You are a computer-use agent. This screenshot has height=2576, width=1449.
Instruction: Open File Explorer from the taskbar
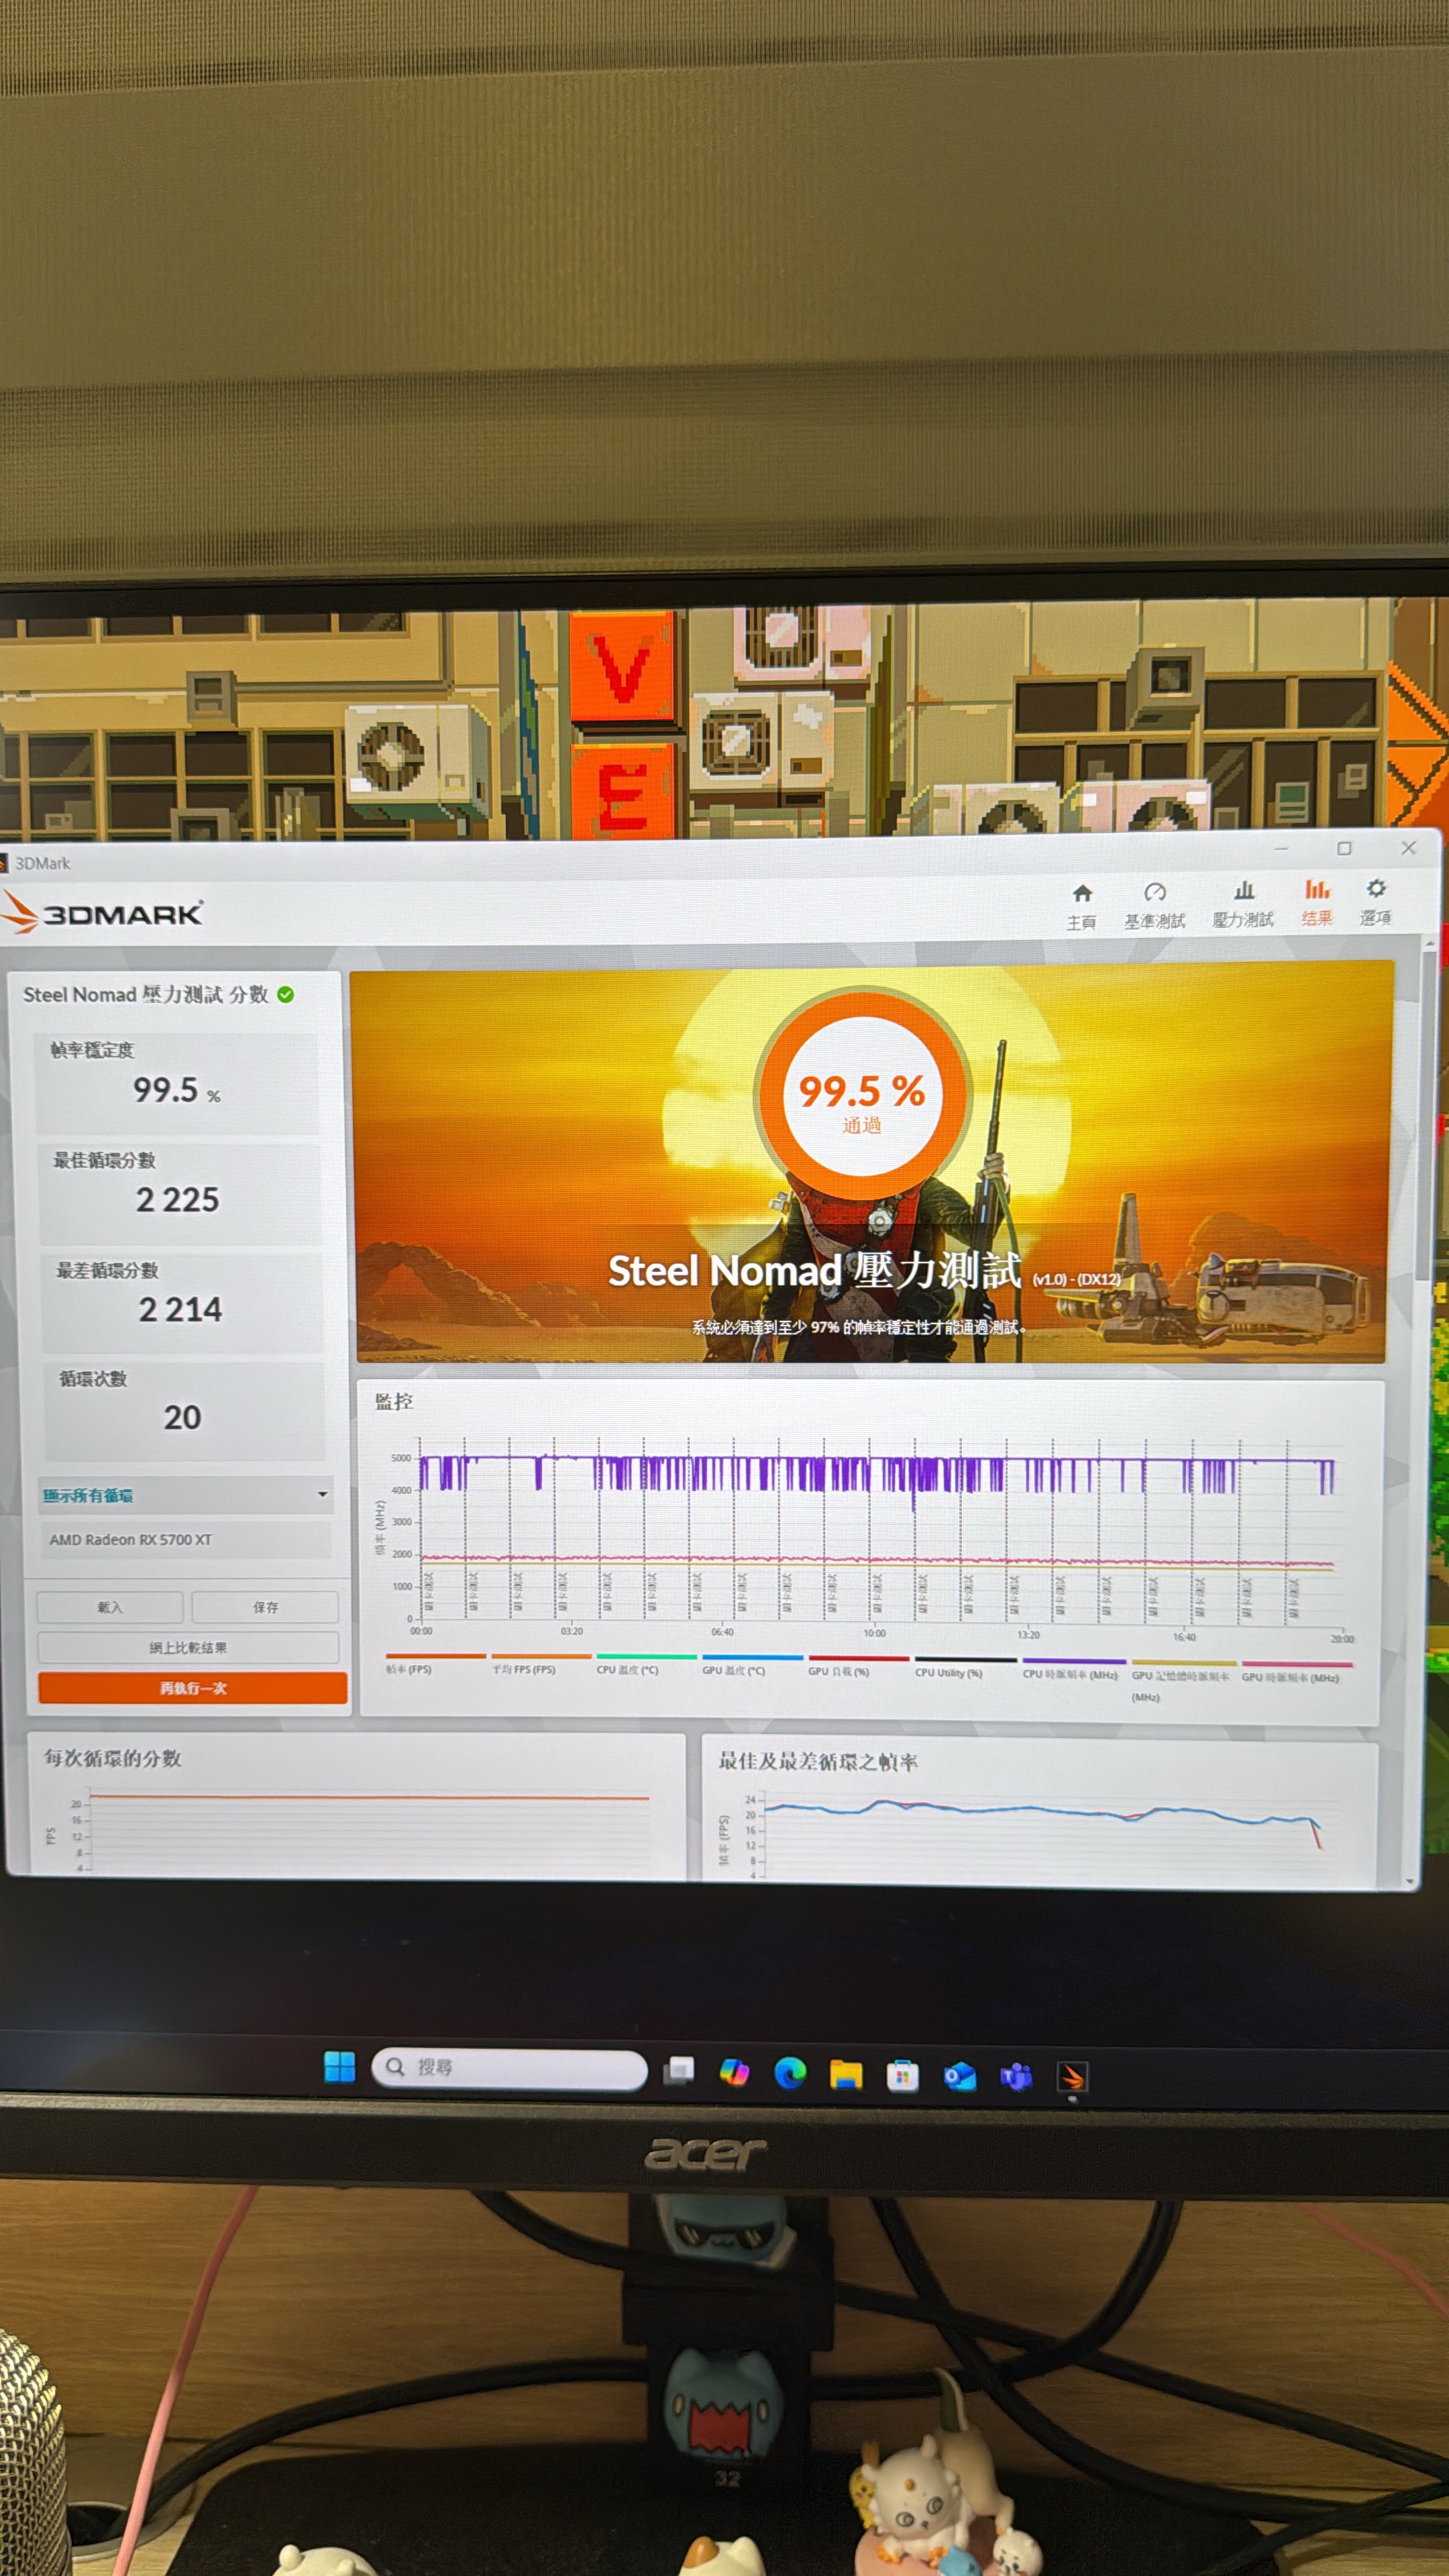coord(846,2075)
